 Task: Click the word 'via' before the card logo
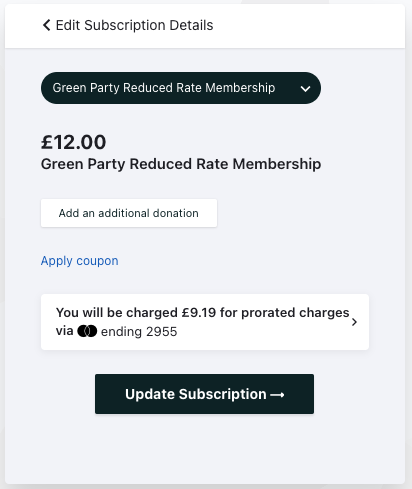pyautogui.click(x=64, y=331)
